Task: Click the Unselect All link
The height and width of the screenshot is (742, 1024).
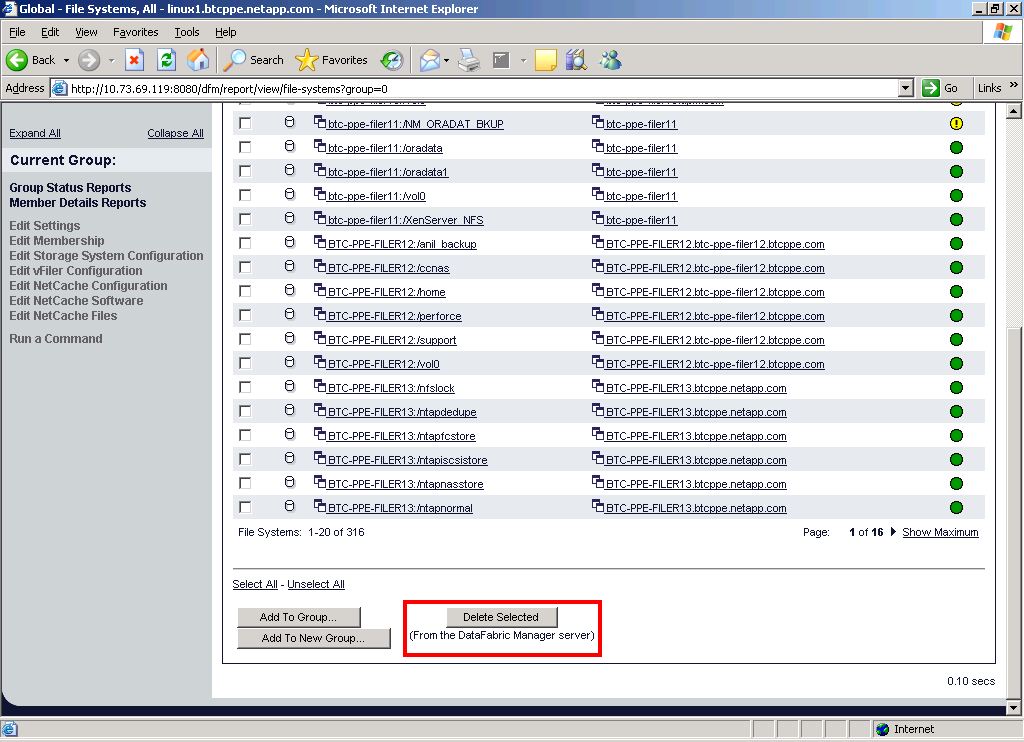Action: point(316,584)
